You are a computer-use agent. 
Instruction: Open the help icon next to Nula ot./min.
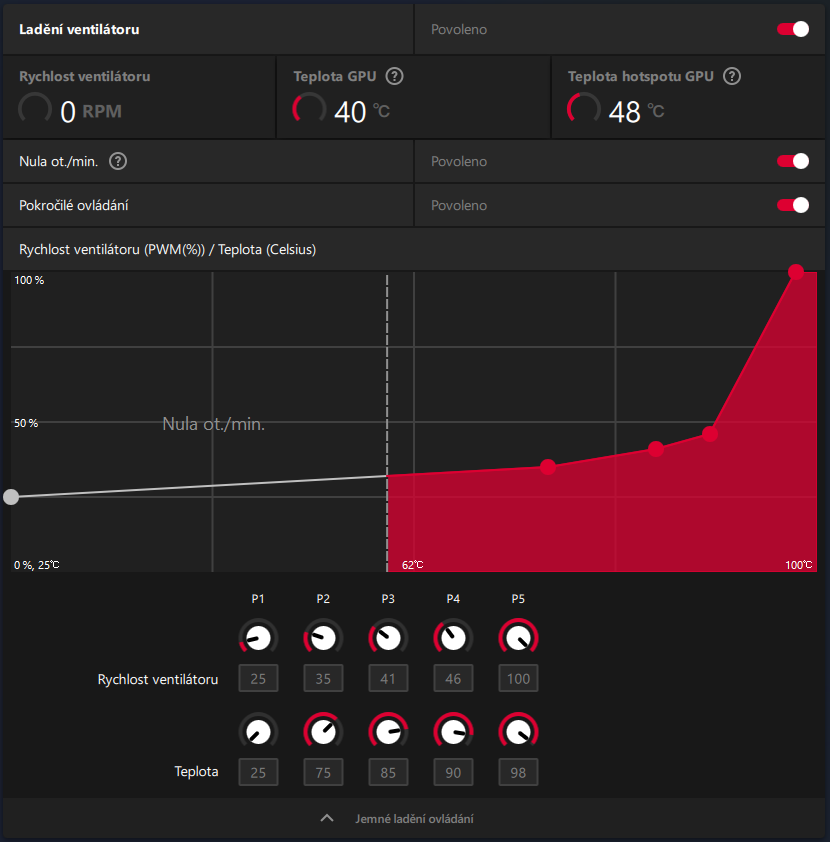point(118,161)
